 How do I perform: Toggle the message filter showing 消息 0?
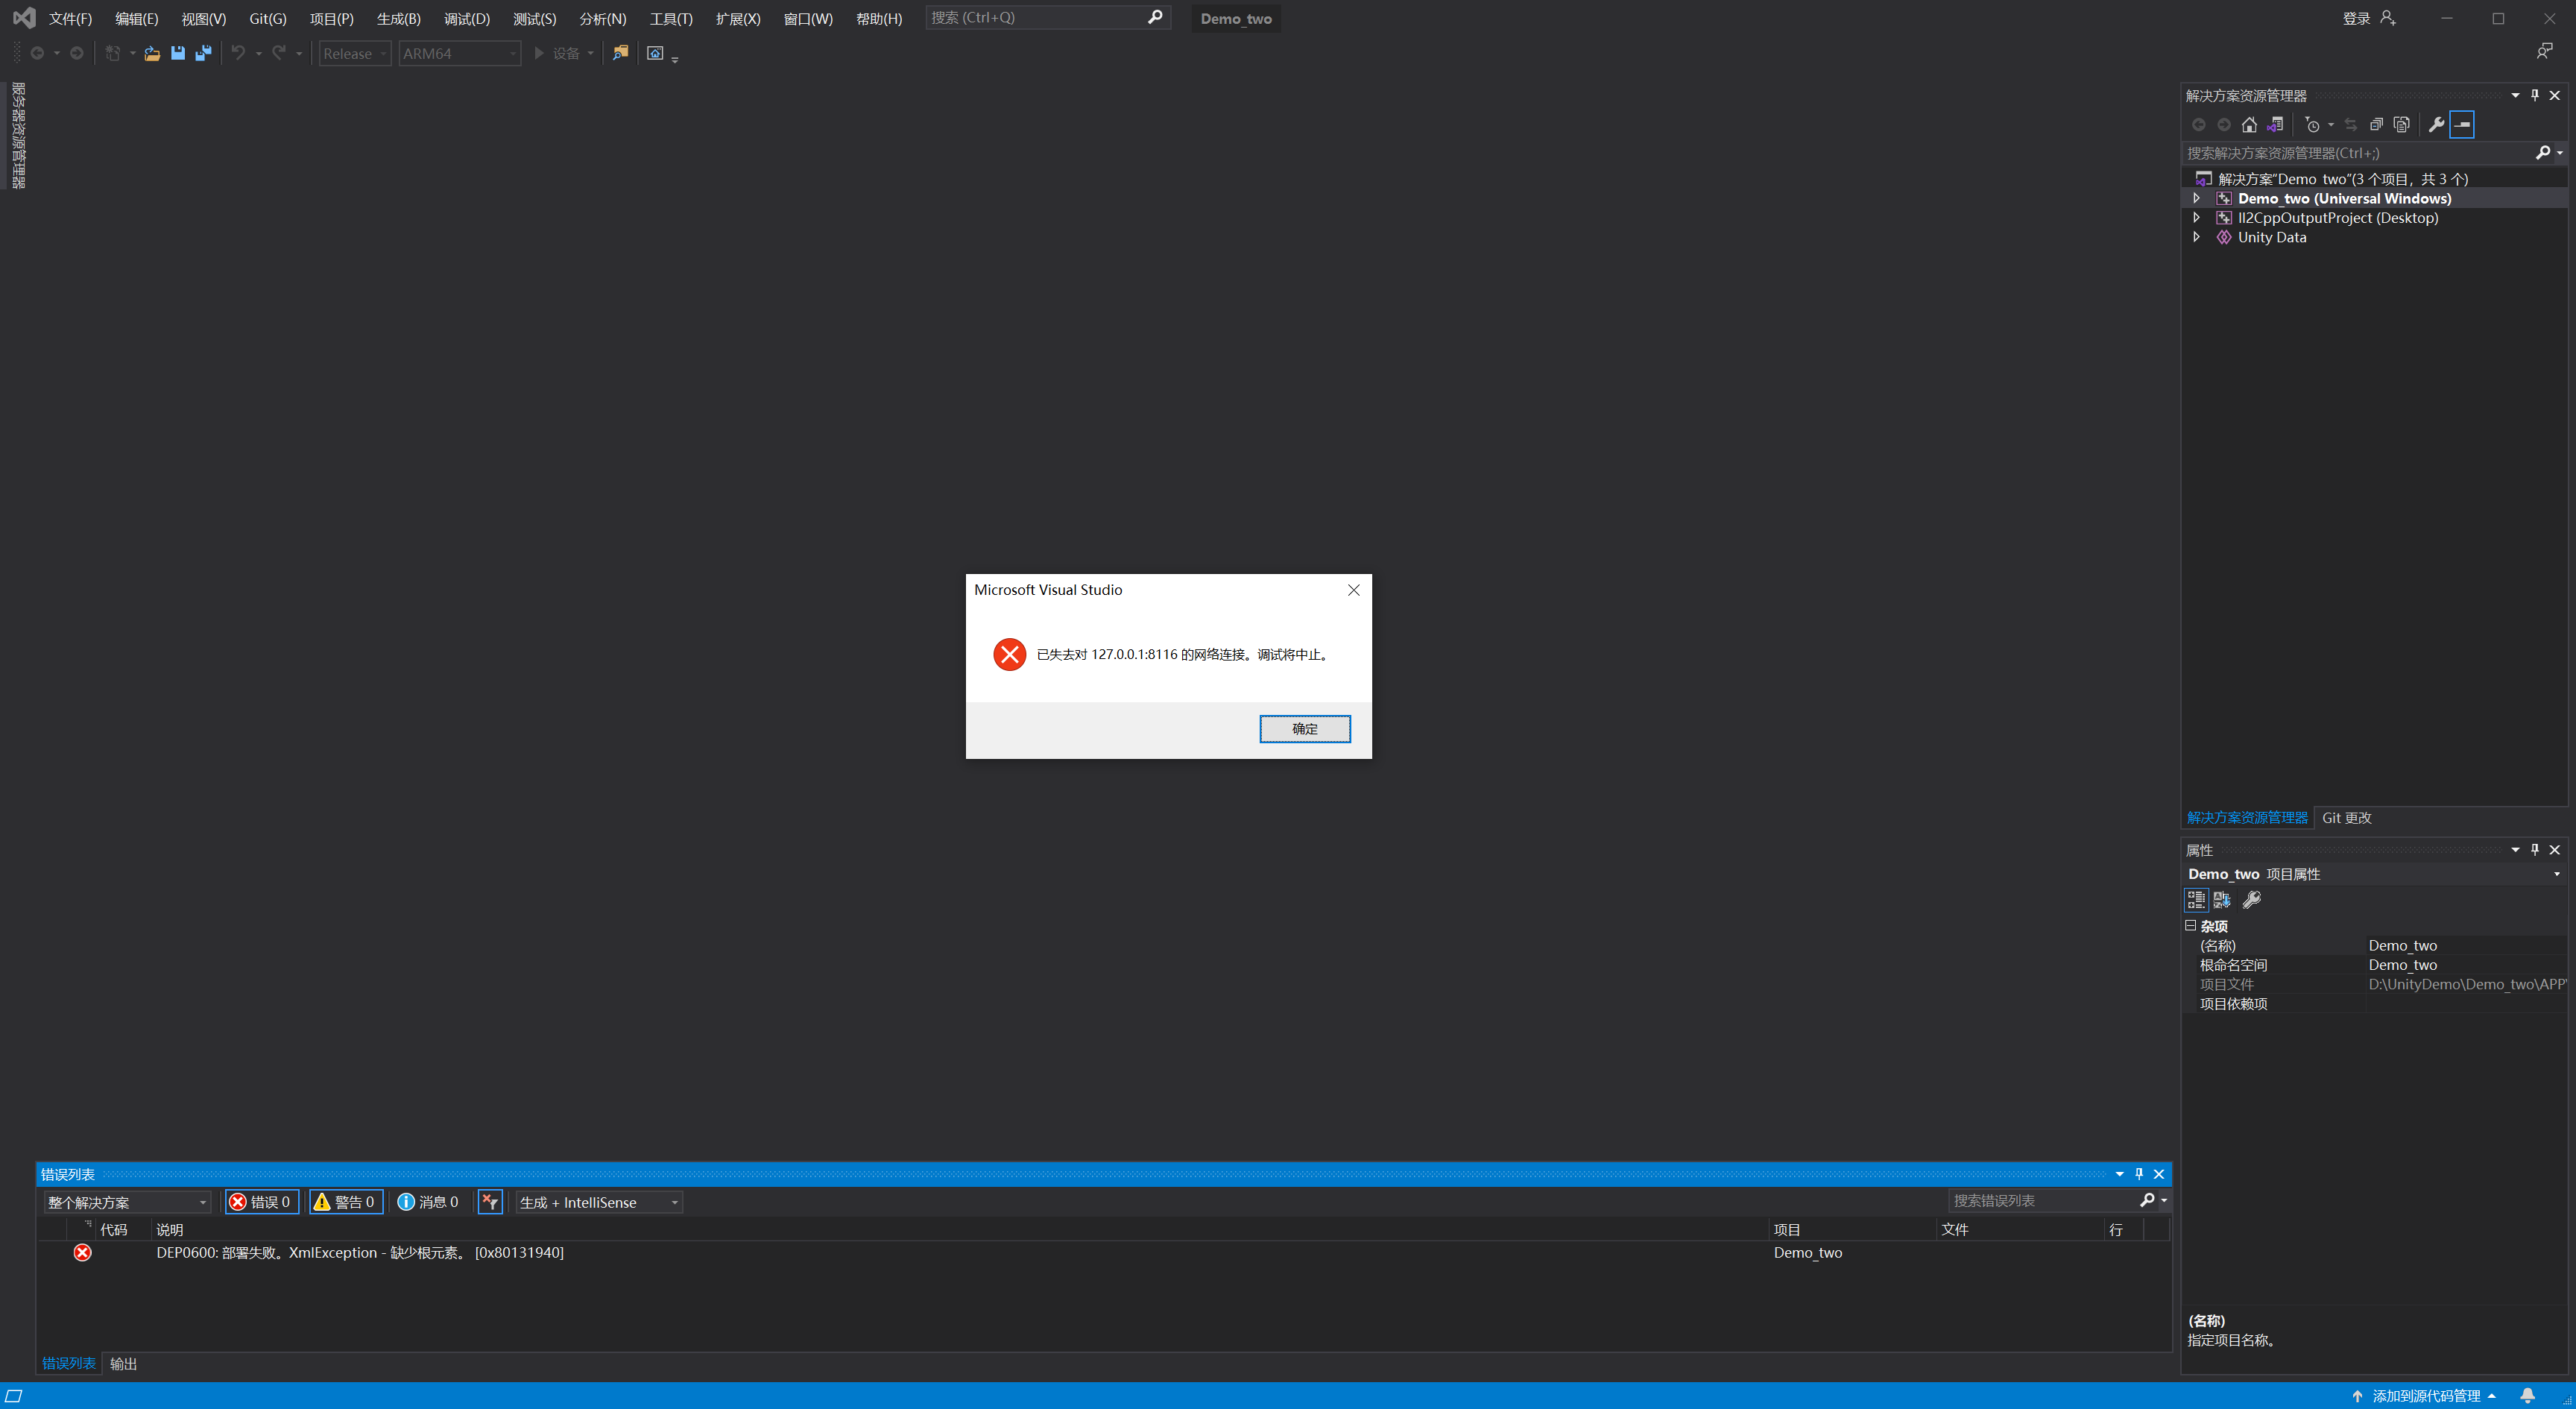[428, 1202]
